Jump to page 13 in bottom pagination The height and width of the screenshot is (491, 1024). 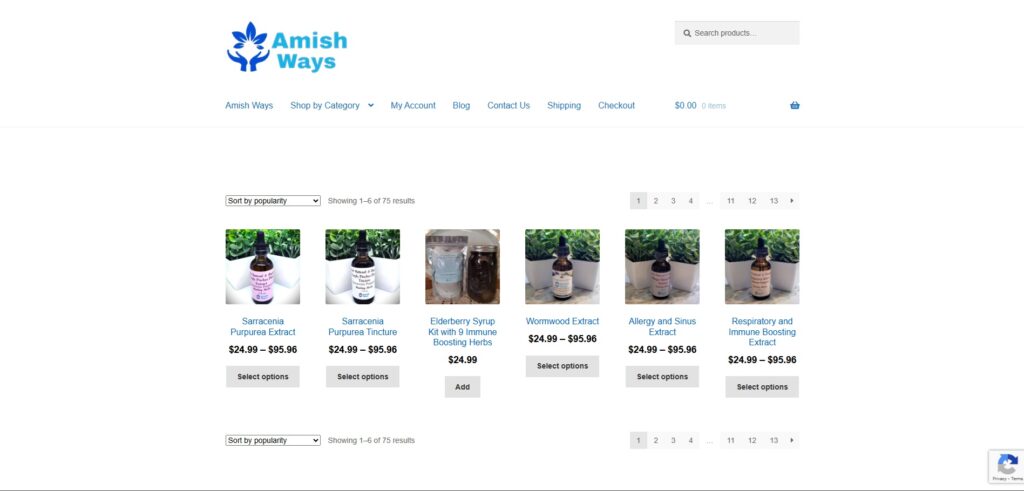coord(773,441)
